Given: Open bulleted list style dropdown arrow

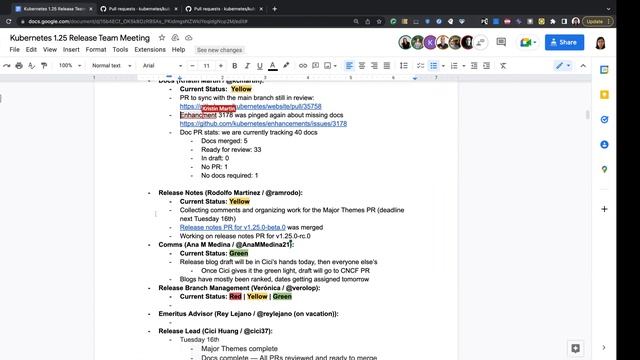Looking at the screenshot, I should [443, 66].
